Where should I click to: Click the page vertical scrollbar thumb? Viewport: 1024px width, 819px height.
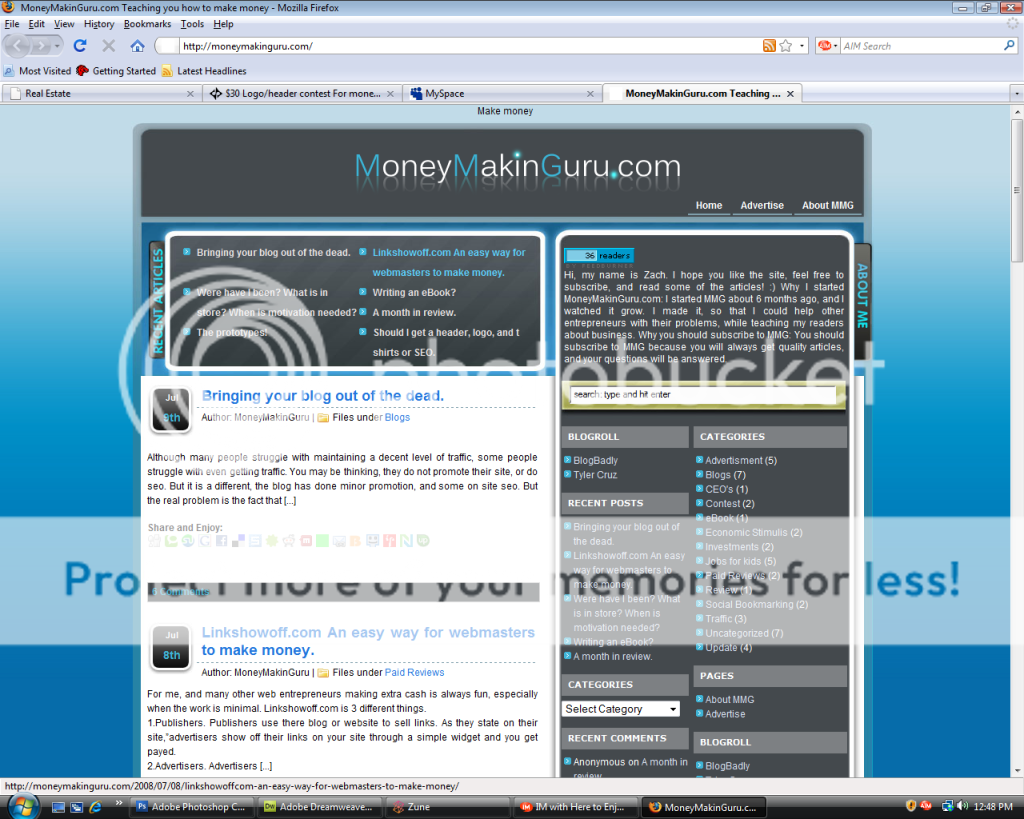click(1017, 191)
